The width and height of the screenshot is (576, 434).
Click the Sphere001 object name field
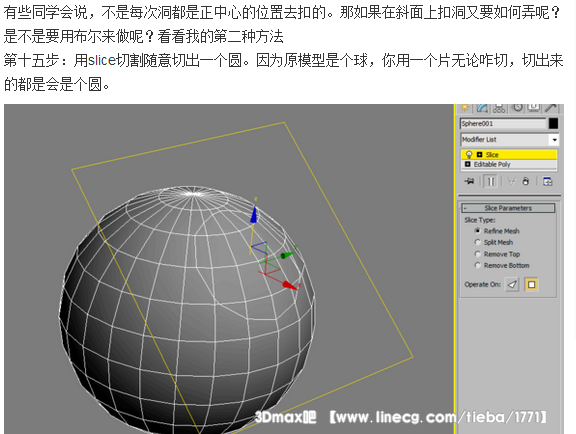(503, 123)
